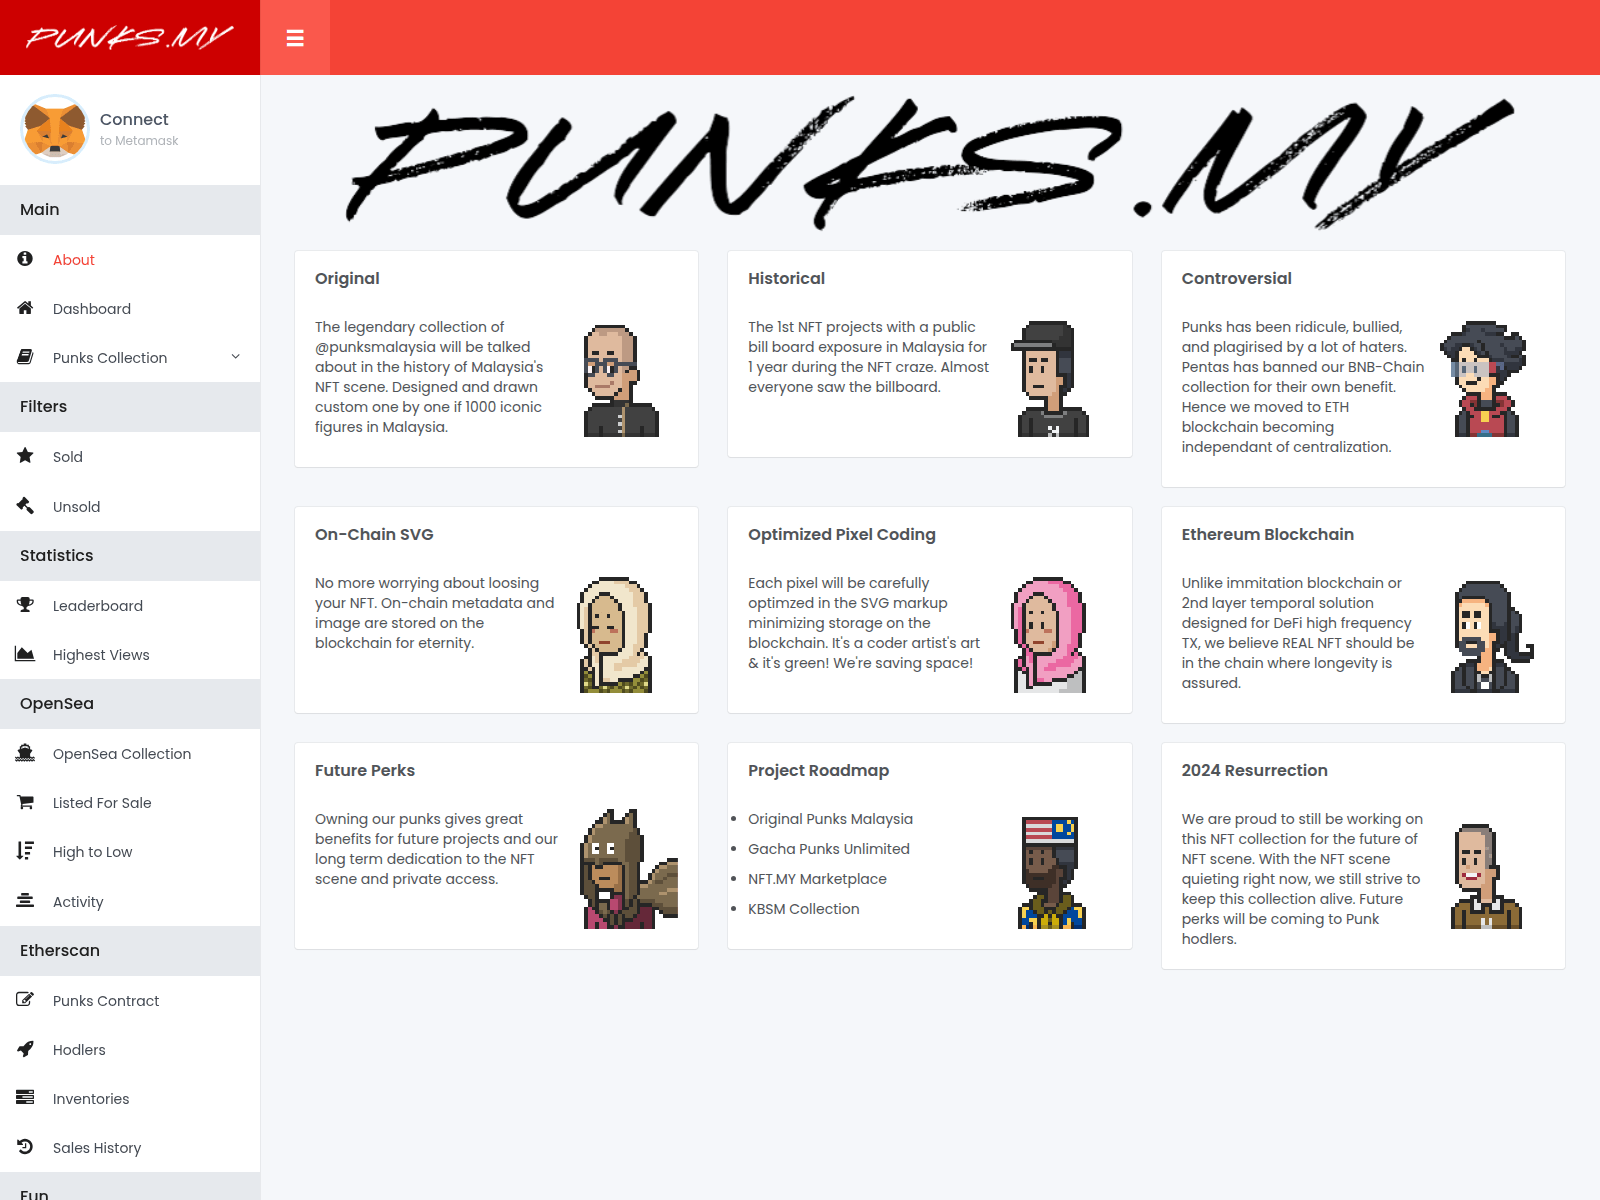1600x1200 pixels.
Task: Open the Dashboard menu item
Action: (x=130, y=309)
